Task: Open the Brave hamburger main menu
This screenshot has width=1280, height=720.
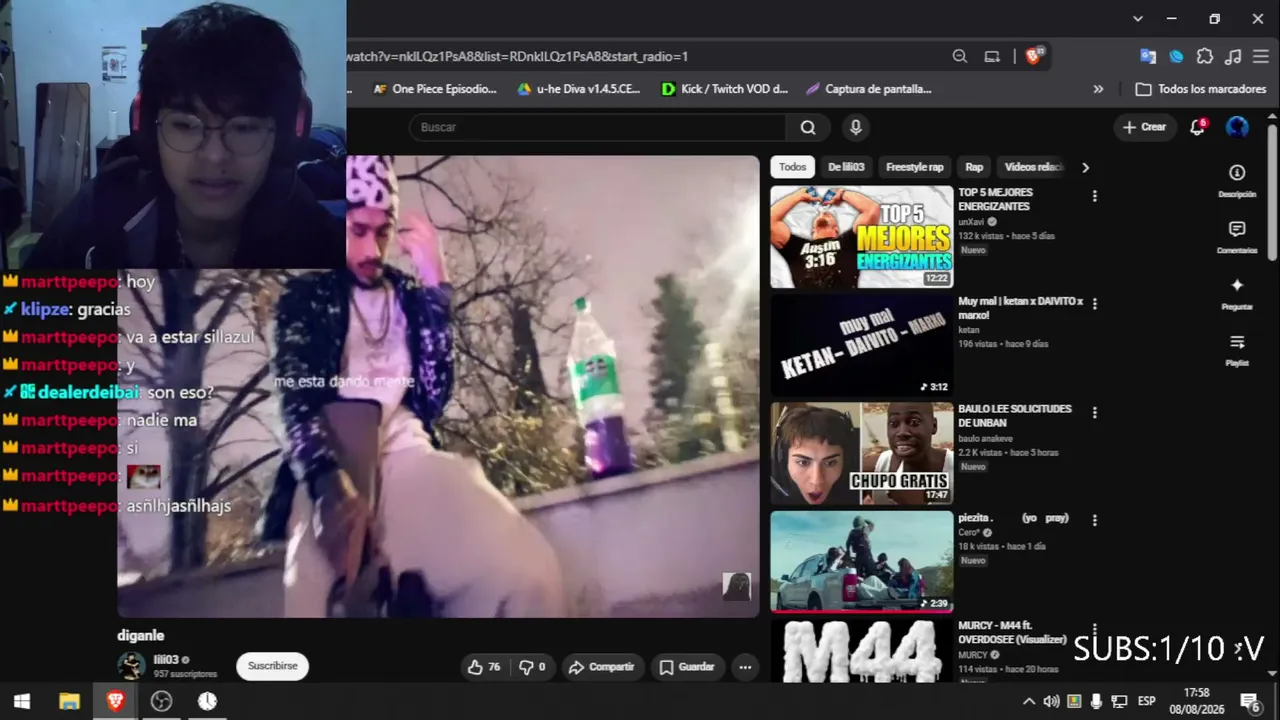Action: click(1260, 57)
